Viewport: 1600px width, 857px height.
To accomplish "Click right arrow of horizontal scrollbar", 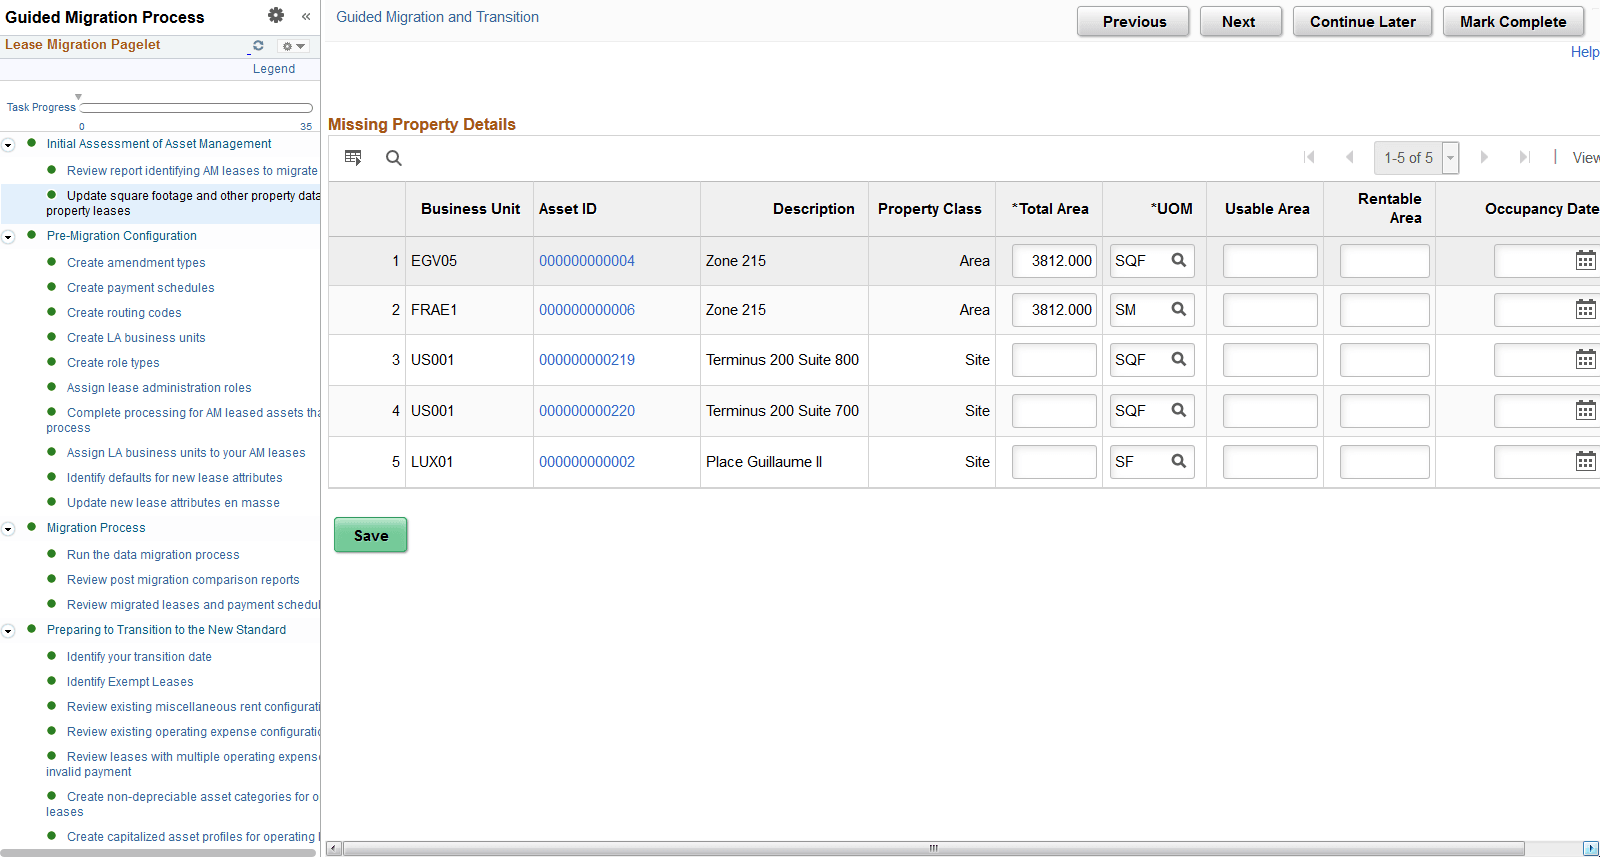I will [x=1591, y=849].
